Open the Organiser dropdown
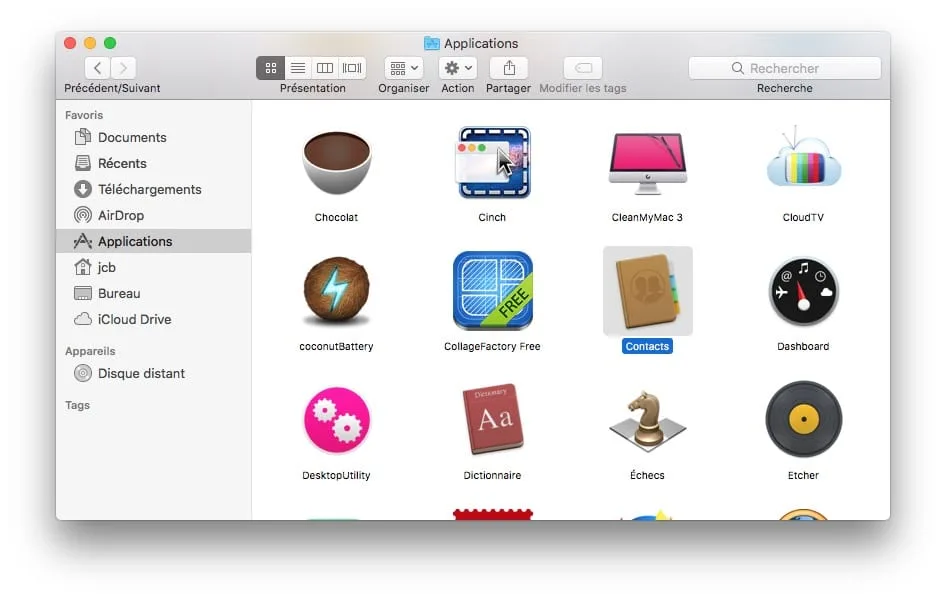The image size is (946, 600). [x=403, y=68]
